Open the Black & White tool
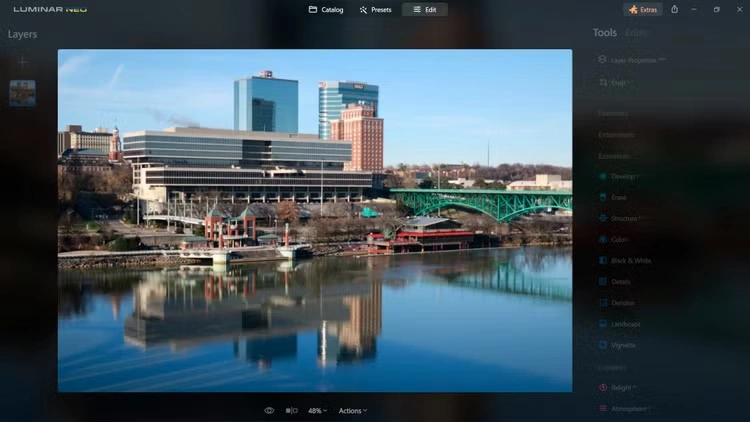Screen dimensions: 750x422 625,260
